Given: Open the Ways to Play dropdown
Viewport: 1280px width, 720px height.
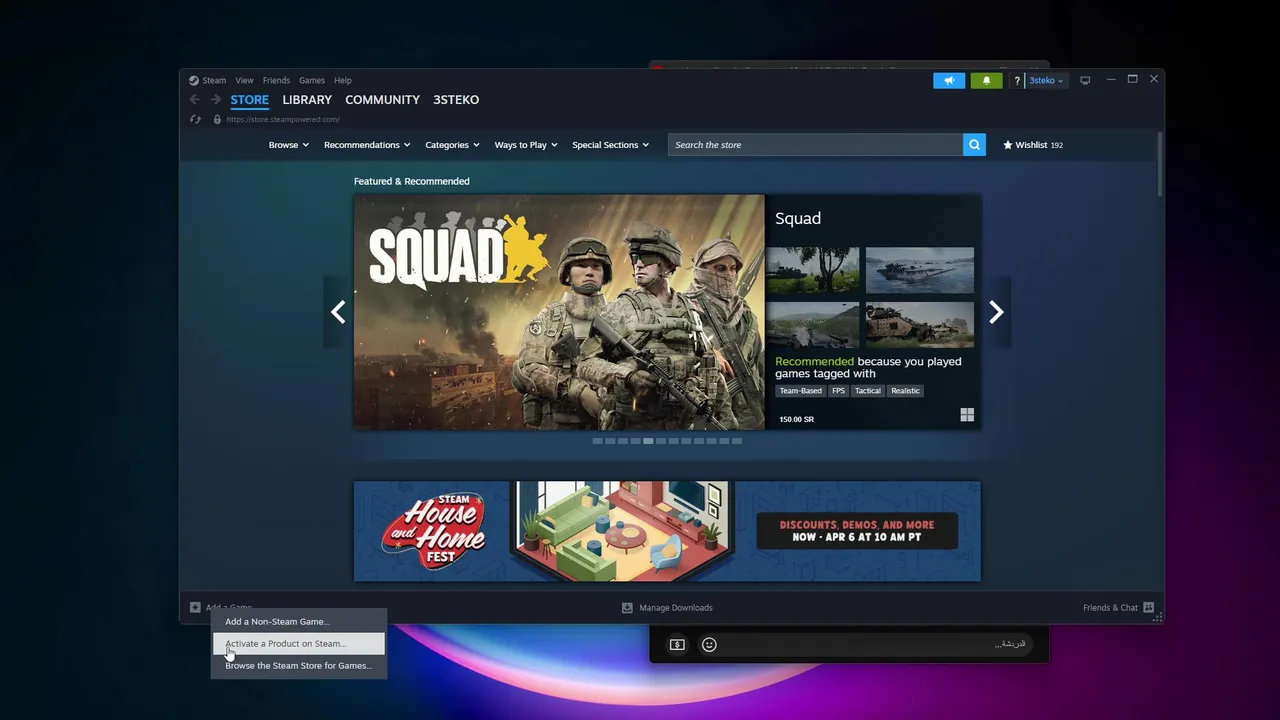Looking at the screenshot, I should tap(526, 145).
